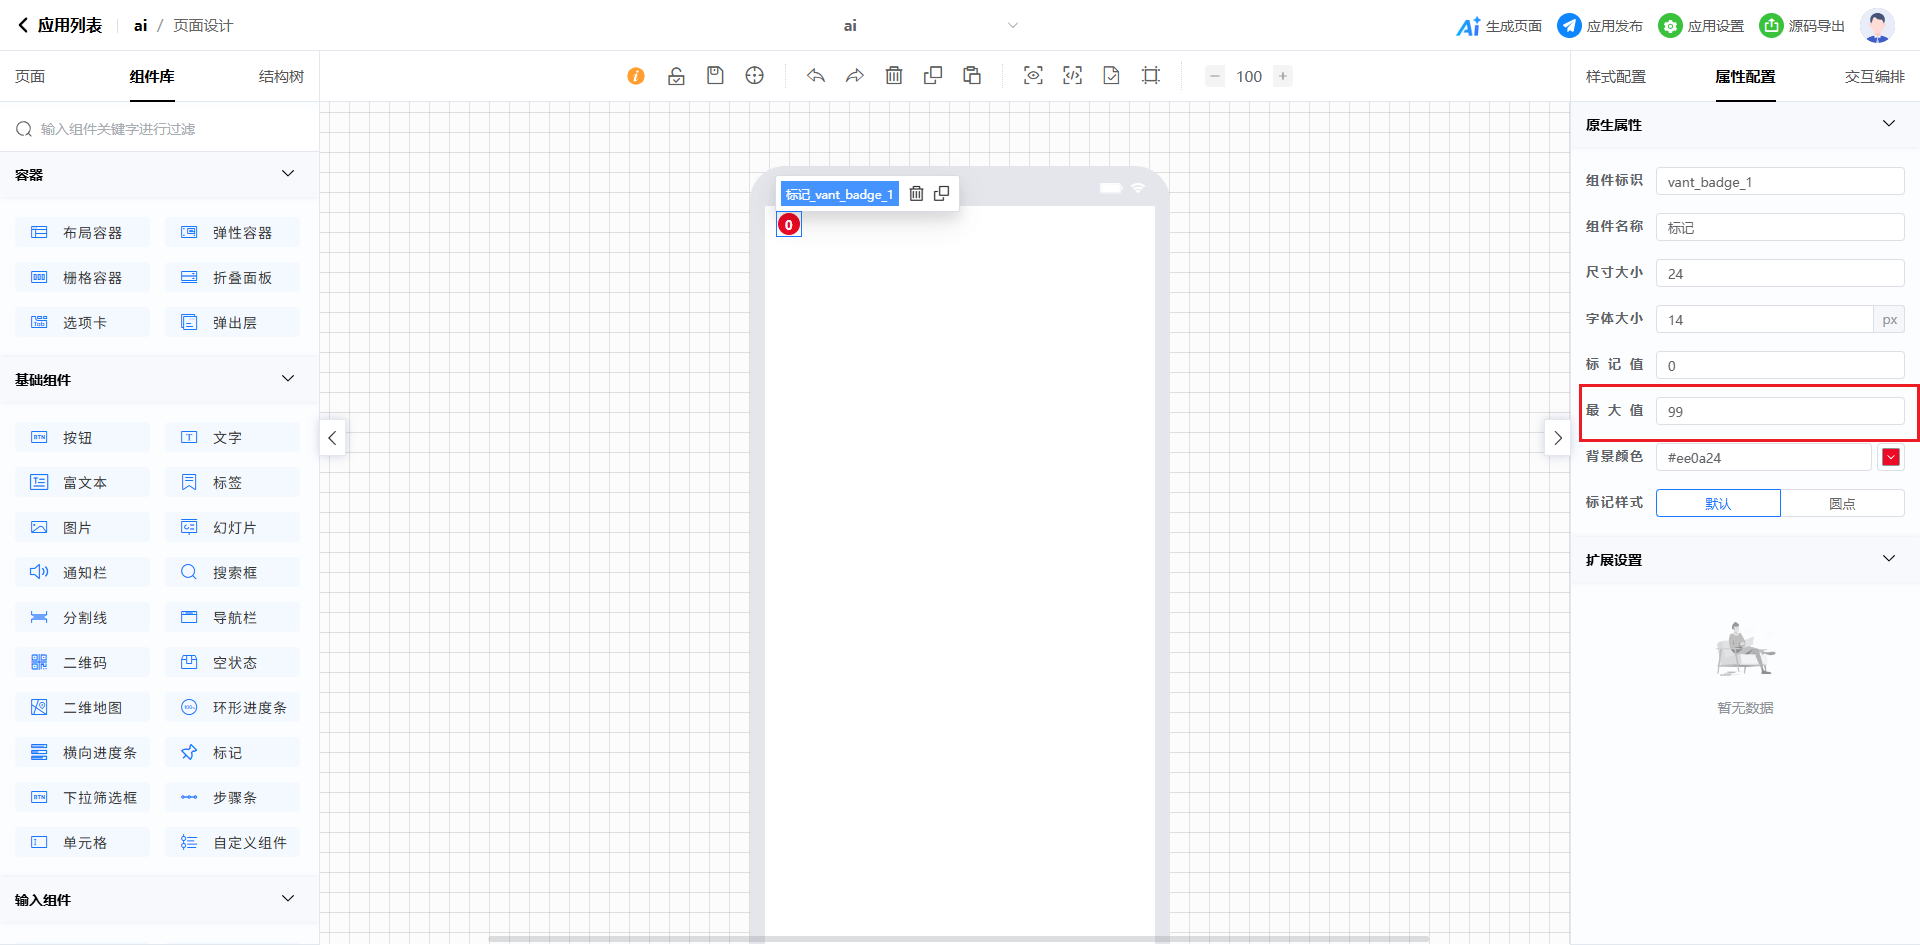Open preview with the eye icon
Screen dimensions: 1920x945
coord(1033,76)
